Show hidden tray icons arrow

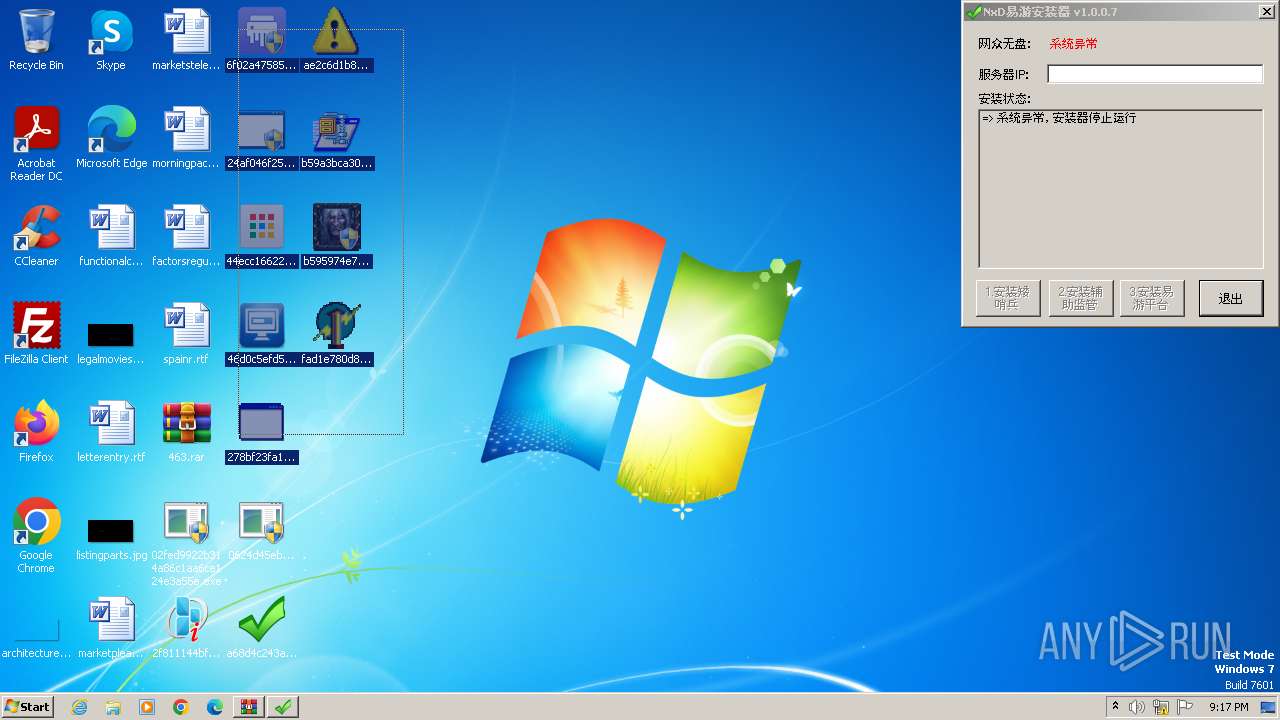click(x=1115, y=707)
